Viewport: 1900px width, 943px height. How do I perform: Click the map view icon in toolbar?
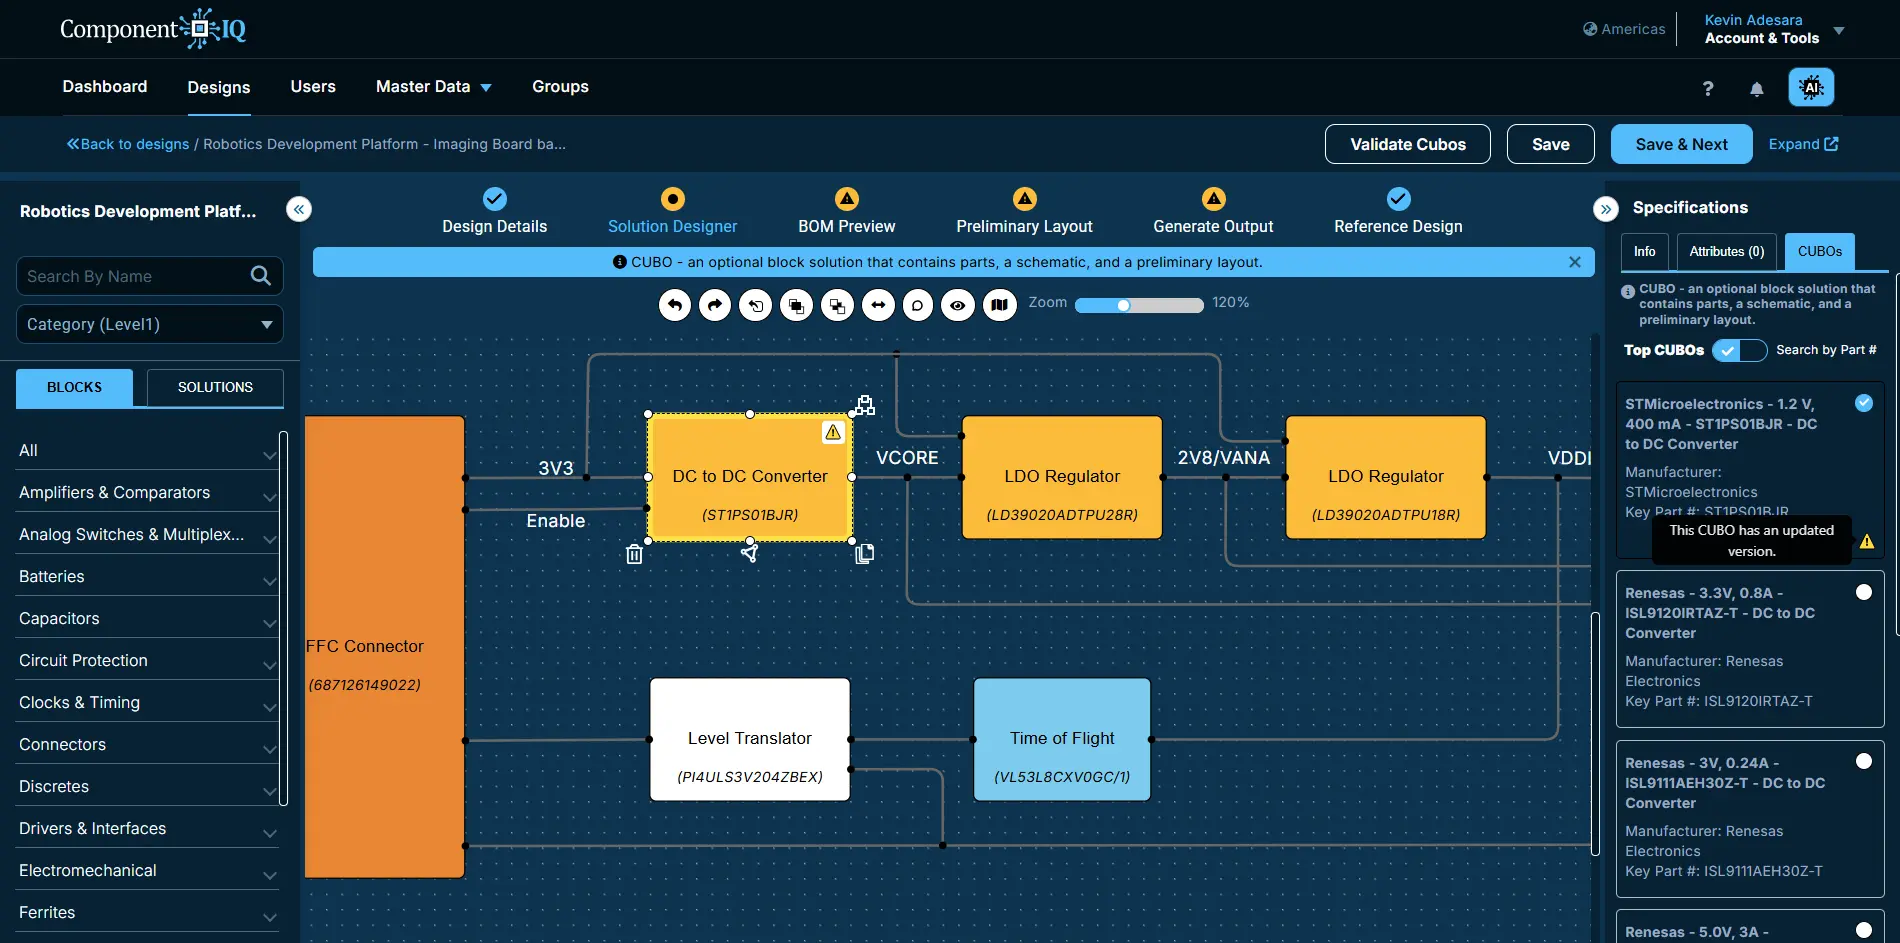(x=999, y=305)
